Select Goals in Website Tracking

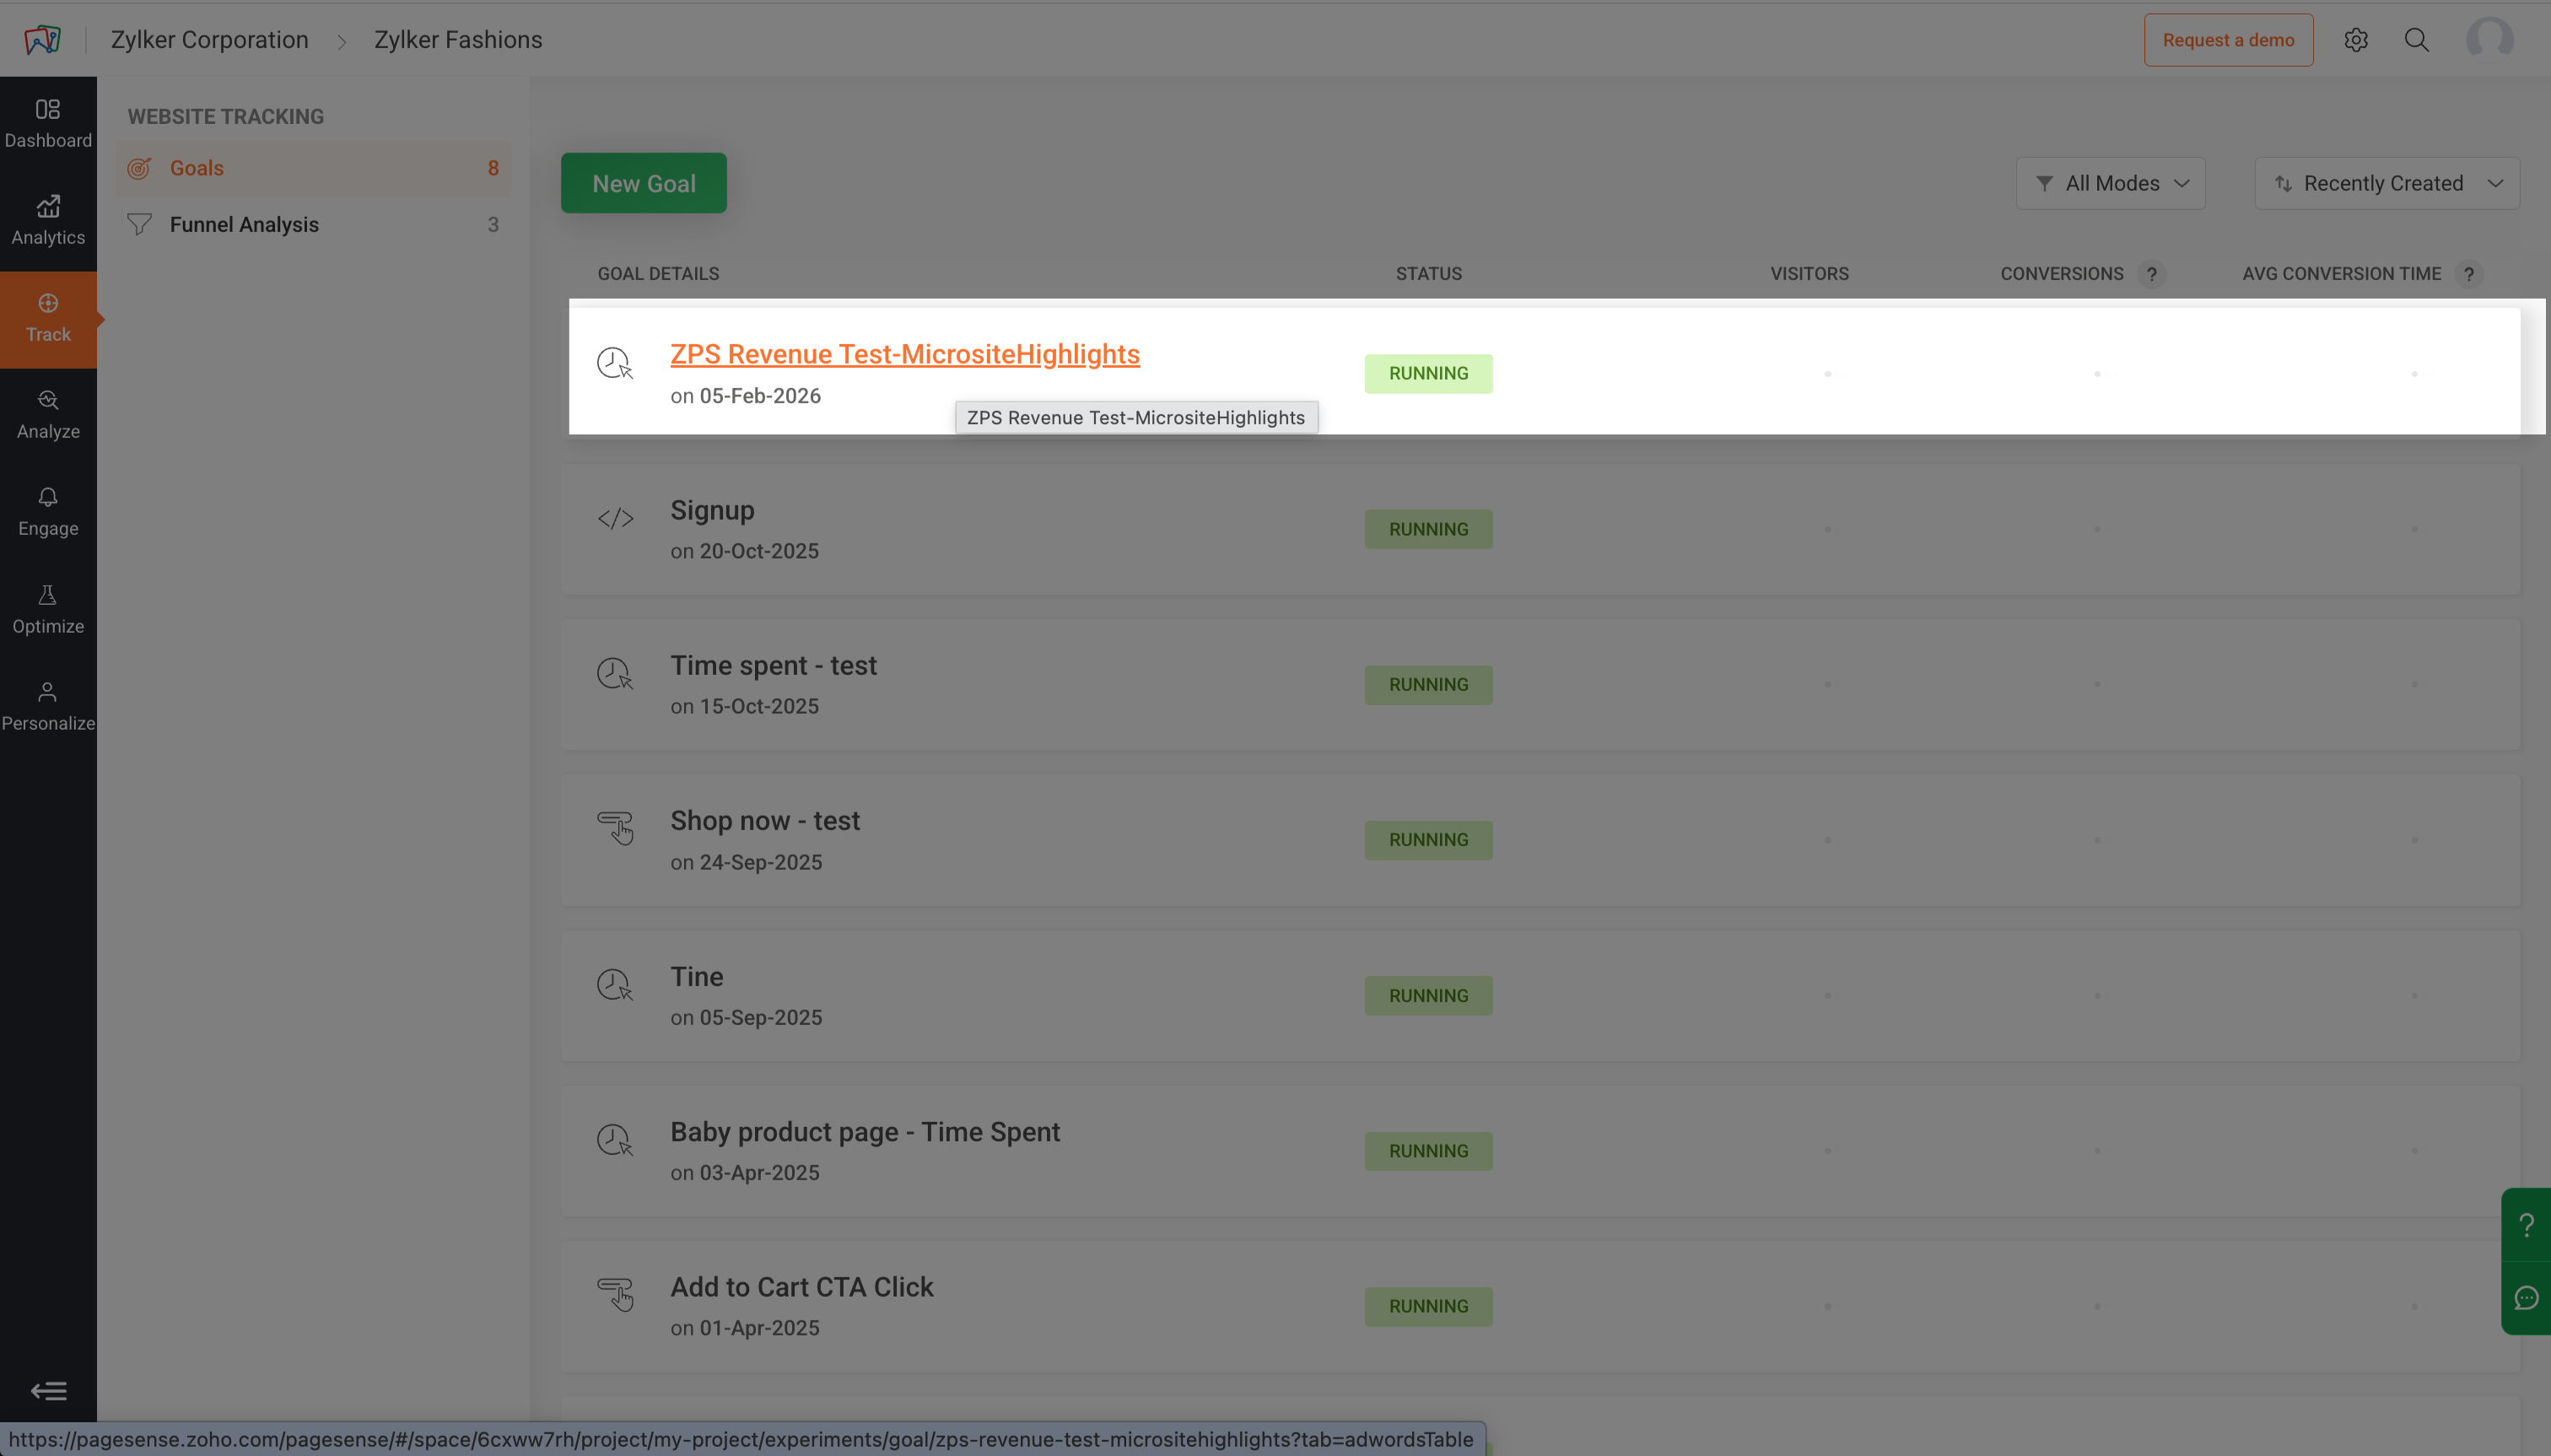click(197, 168)
